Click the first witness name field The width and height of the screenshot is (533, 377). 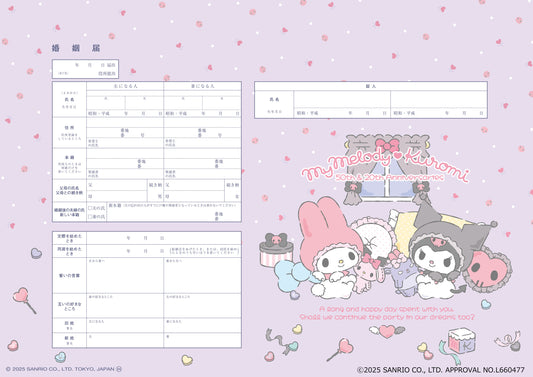pos(342,100)
